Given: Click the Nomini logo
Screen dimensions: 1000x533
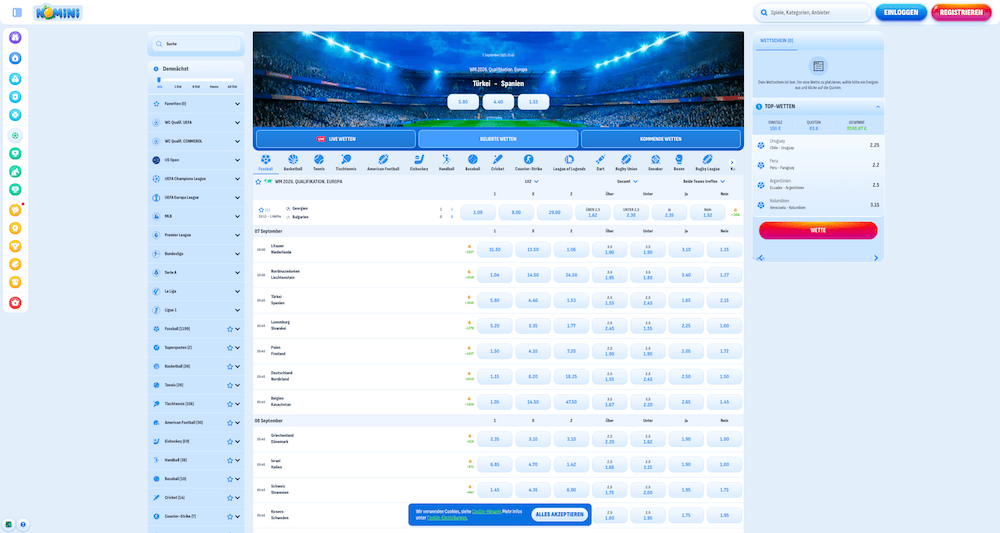Looking at the screenshot, I should [58, 13].
